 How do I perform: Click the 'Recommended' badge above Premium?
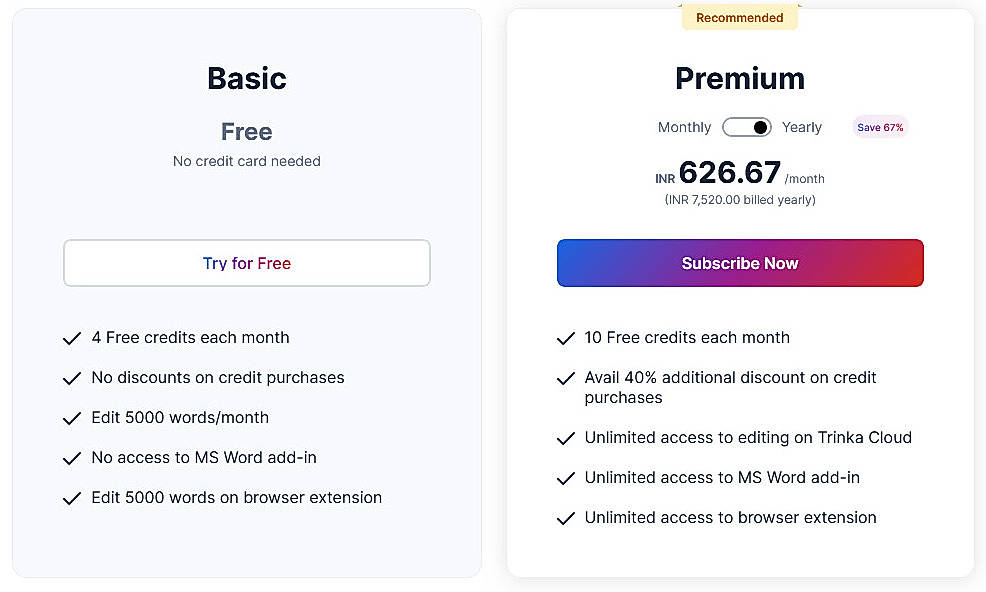(x=739, y=17)
